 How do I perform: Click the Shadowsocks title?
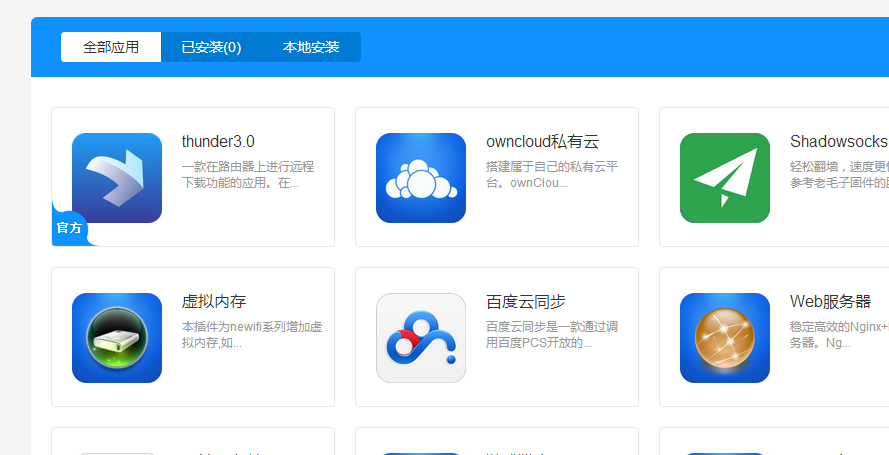point(839,142)
